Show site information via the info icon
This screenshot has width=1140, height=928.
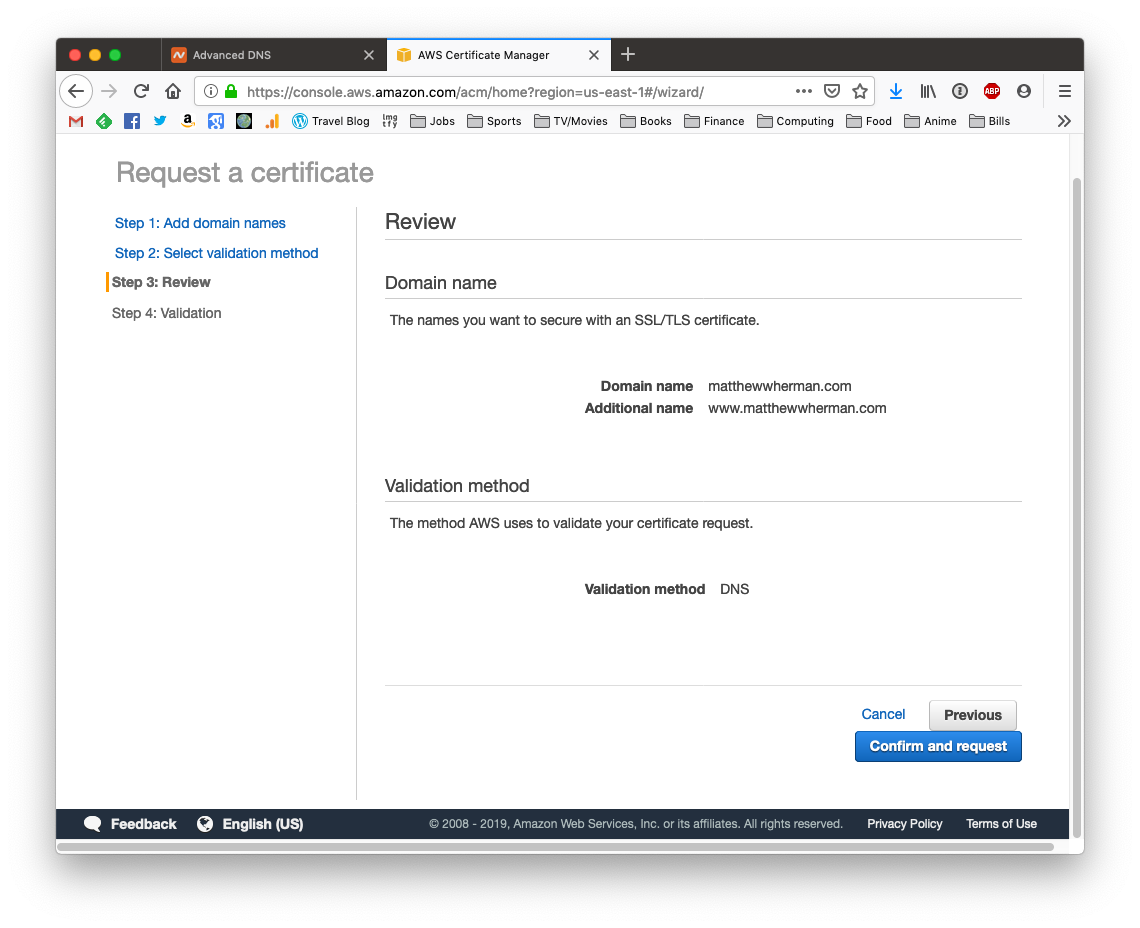211,91
